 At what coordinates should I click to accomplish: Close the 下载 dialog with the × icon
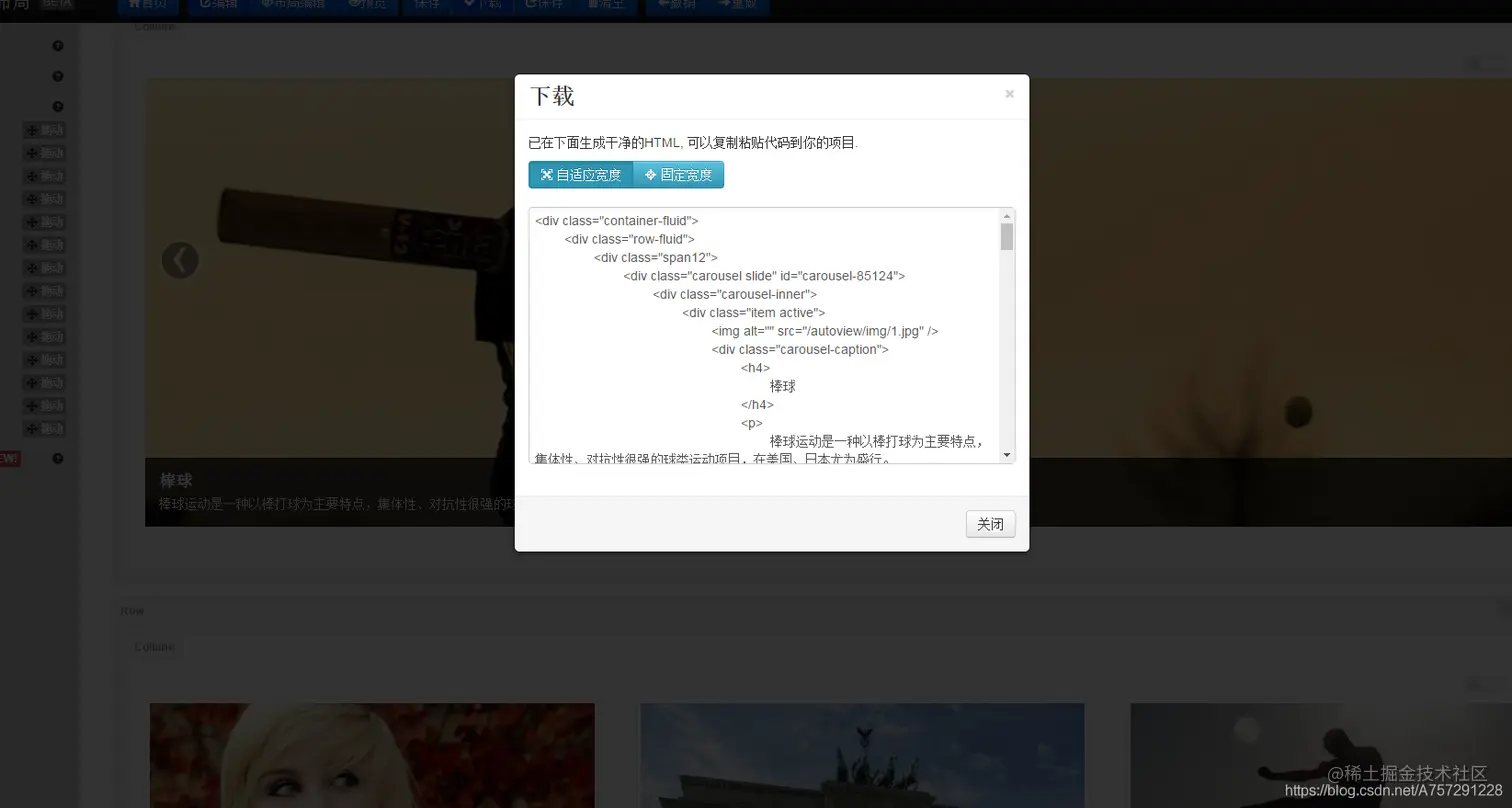point(1009,94)
